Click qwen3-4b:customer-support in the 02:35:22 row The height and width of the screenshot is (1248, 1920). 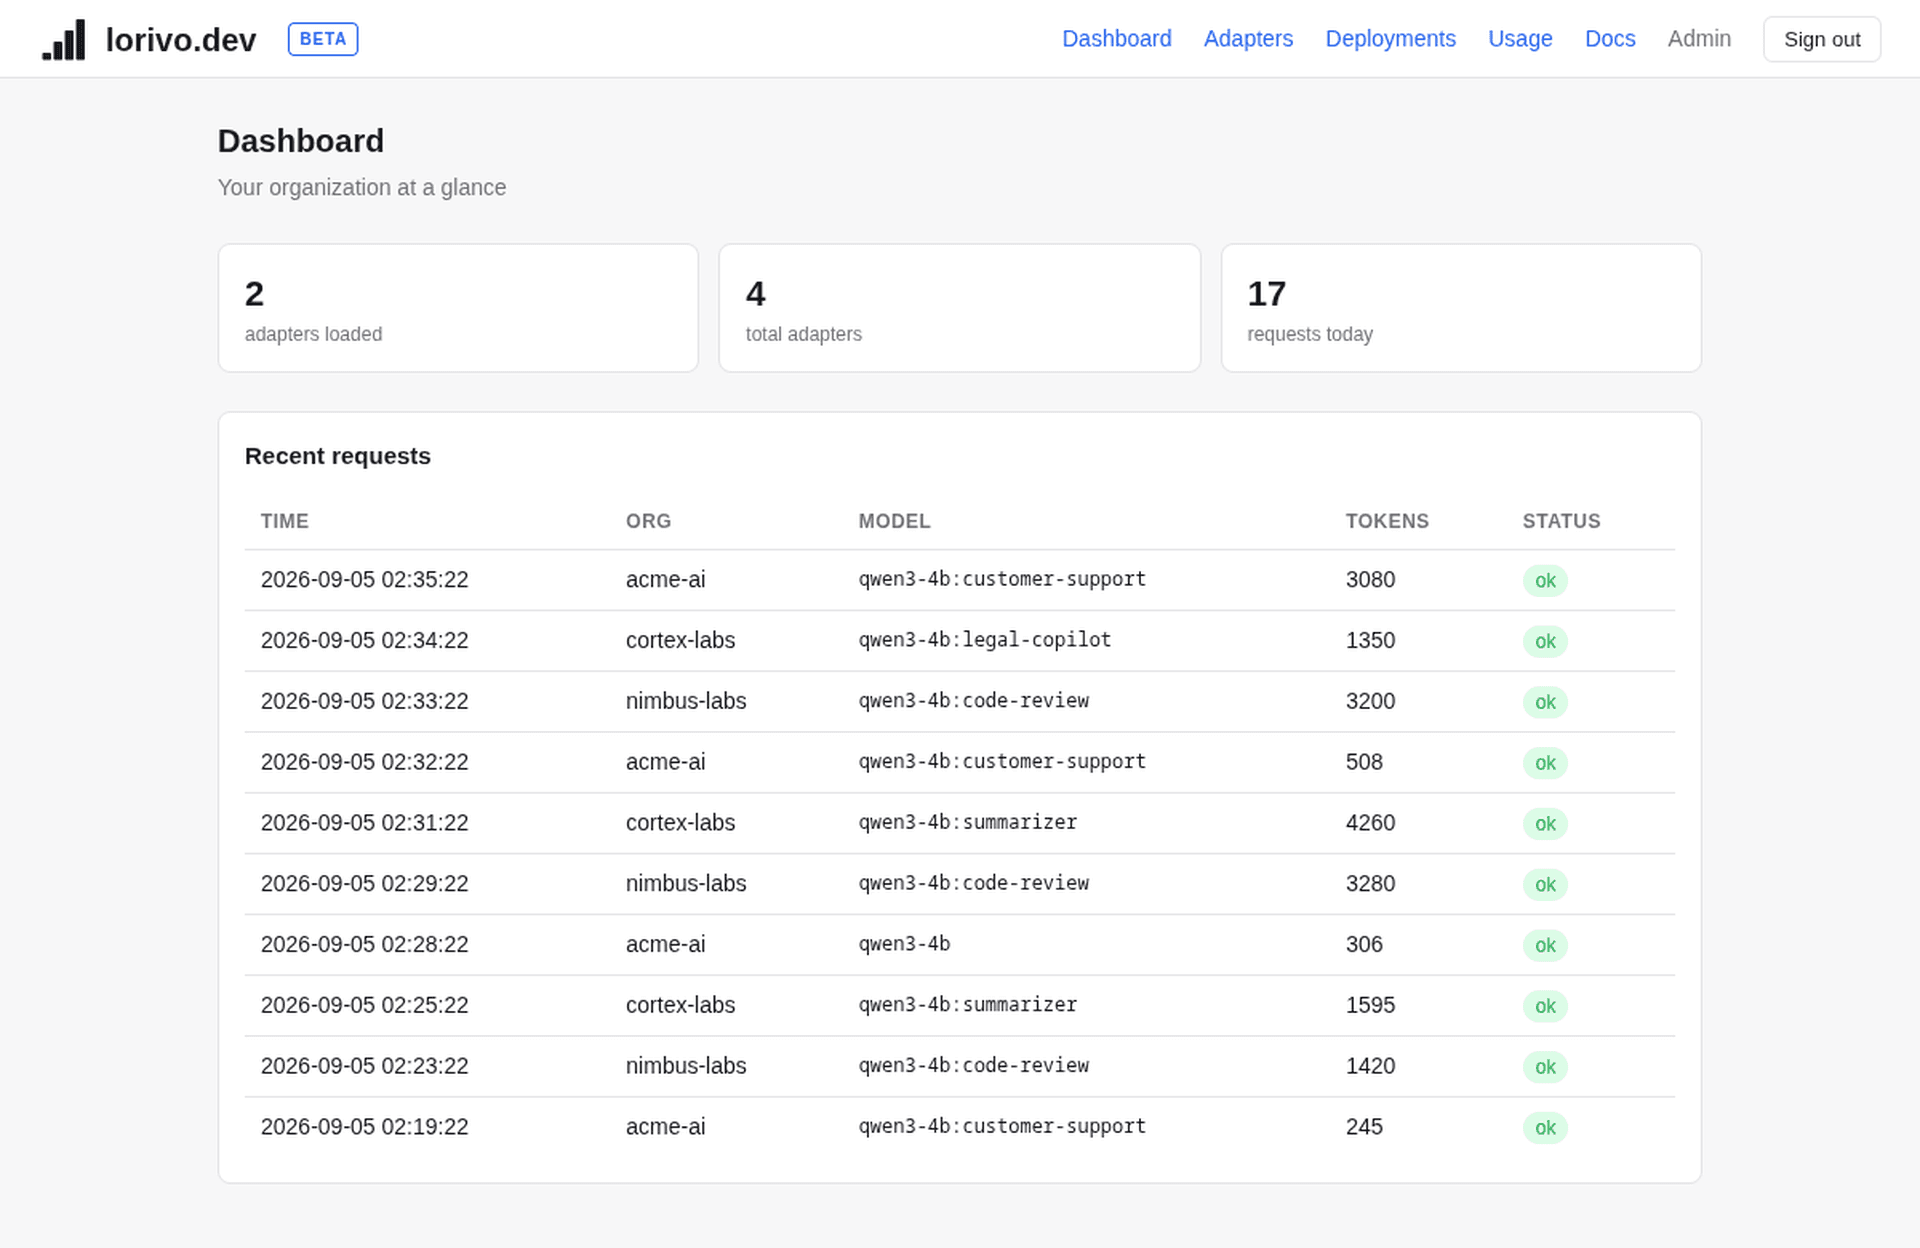(1002, 580)
